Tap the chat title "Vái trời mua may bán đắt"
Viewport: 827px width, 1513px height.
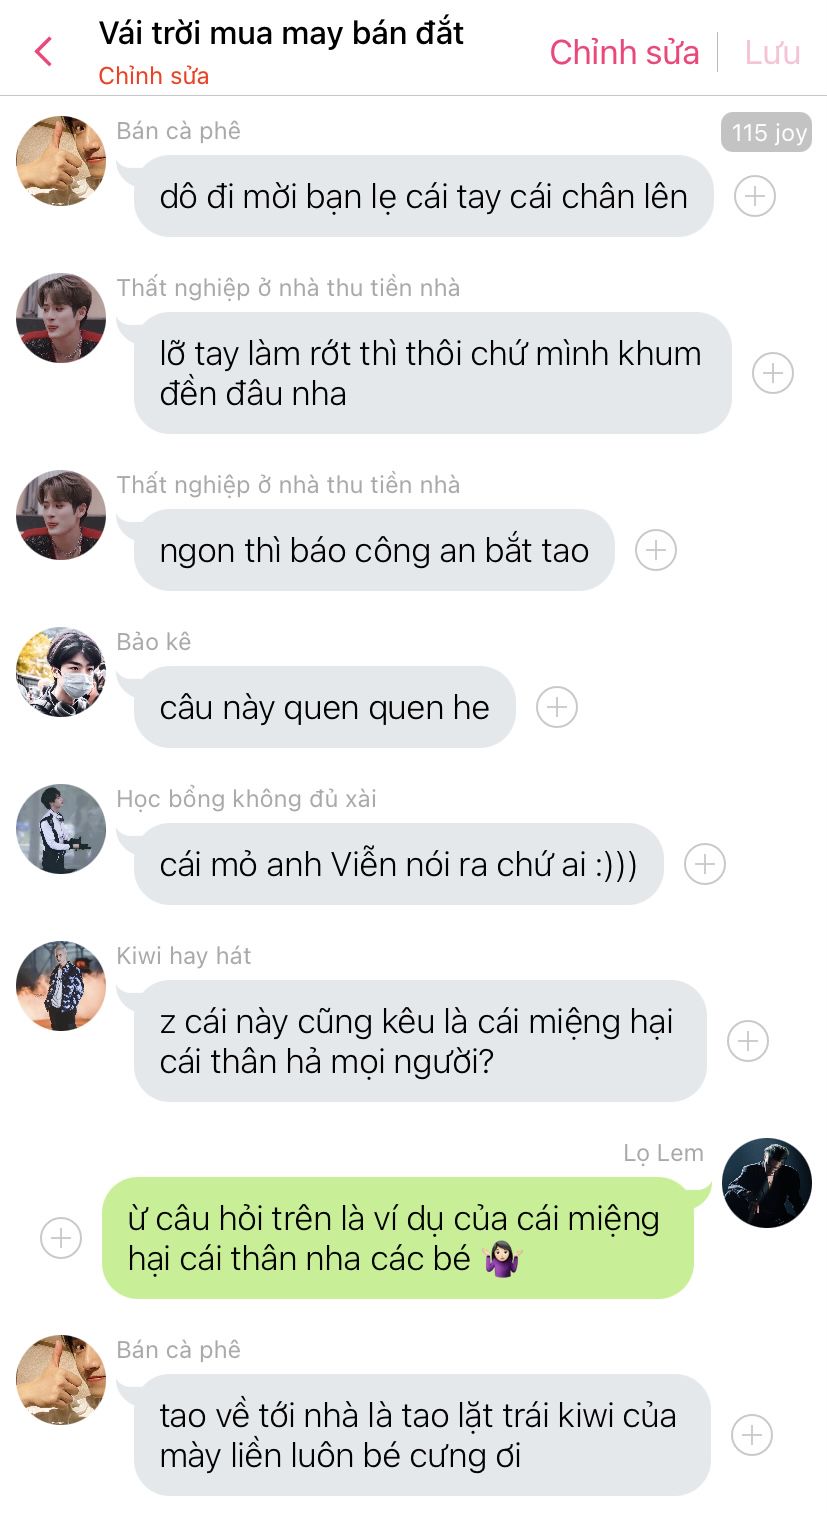[281, 33]
